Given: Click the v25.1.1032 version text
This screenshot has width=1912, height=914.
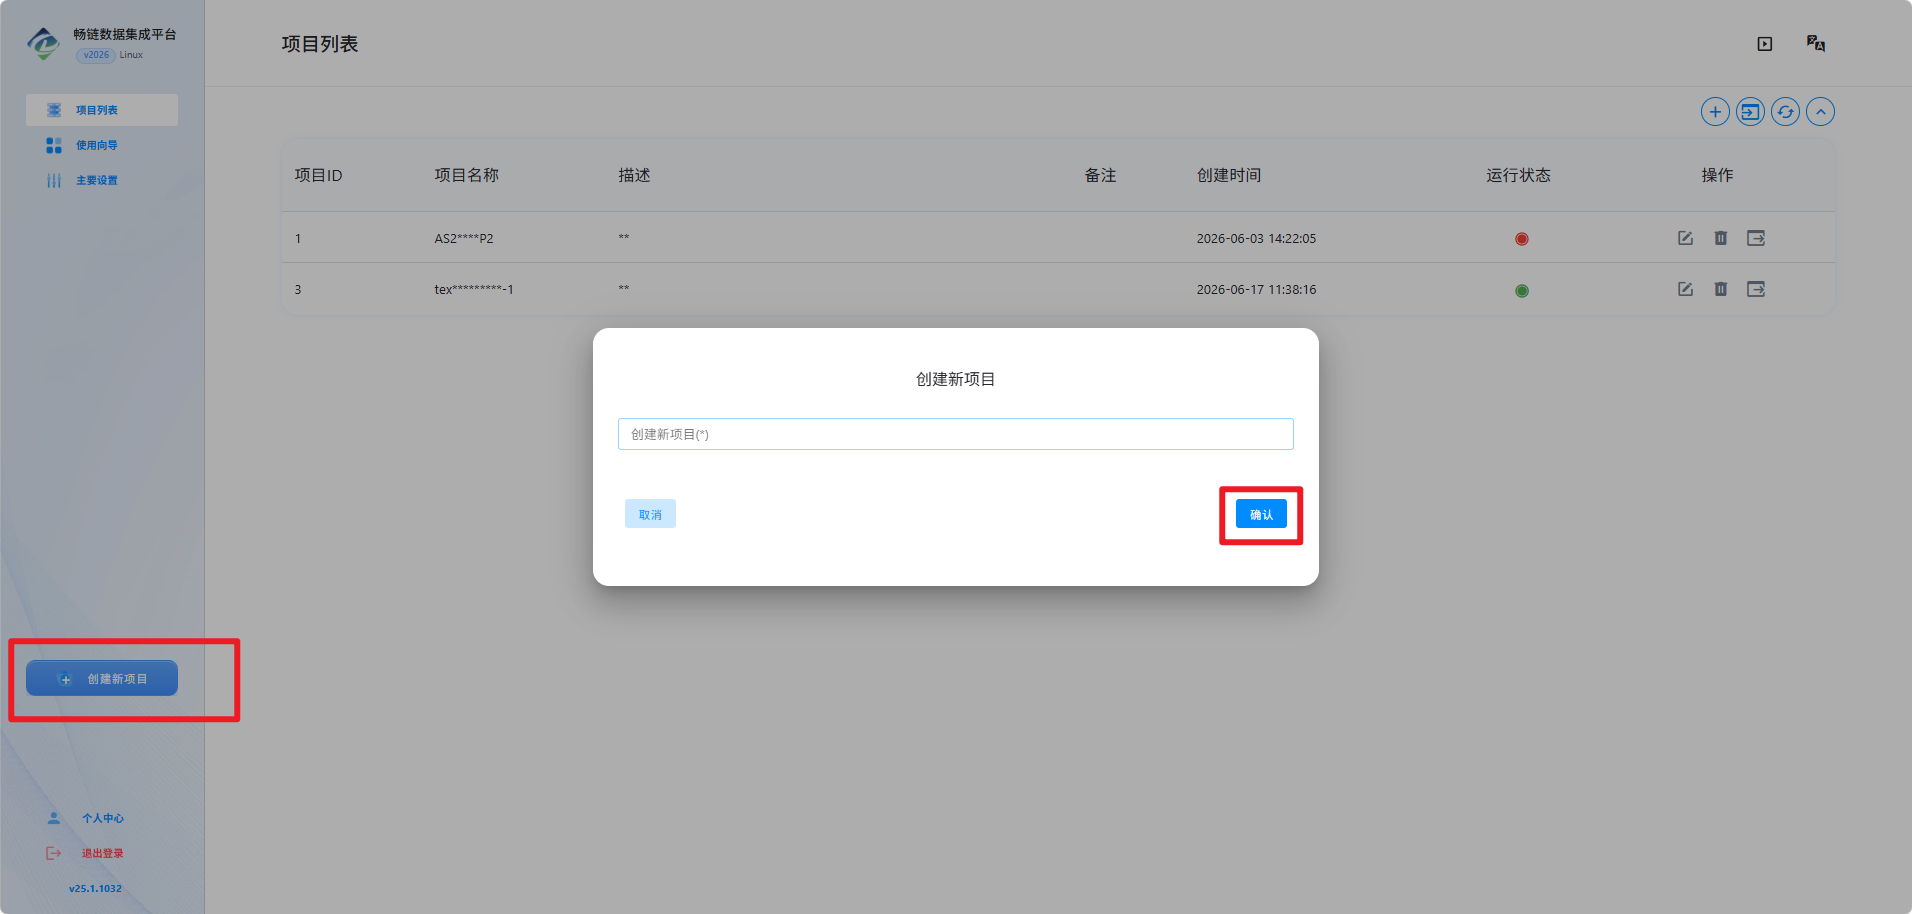Looking at the screenshot, I should tap(95, 888).
